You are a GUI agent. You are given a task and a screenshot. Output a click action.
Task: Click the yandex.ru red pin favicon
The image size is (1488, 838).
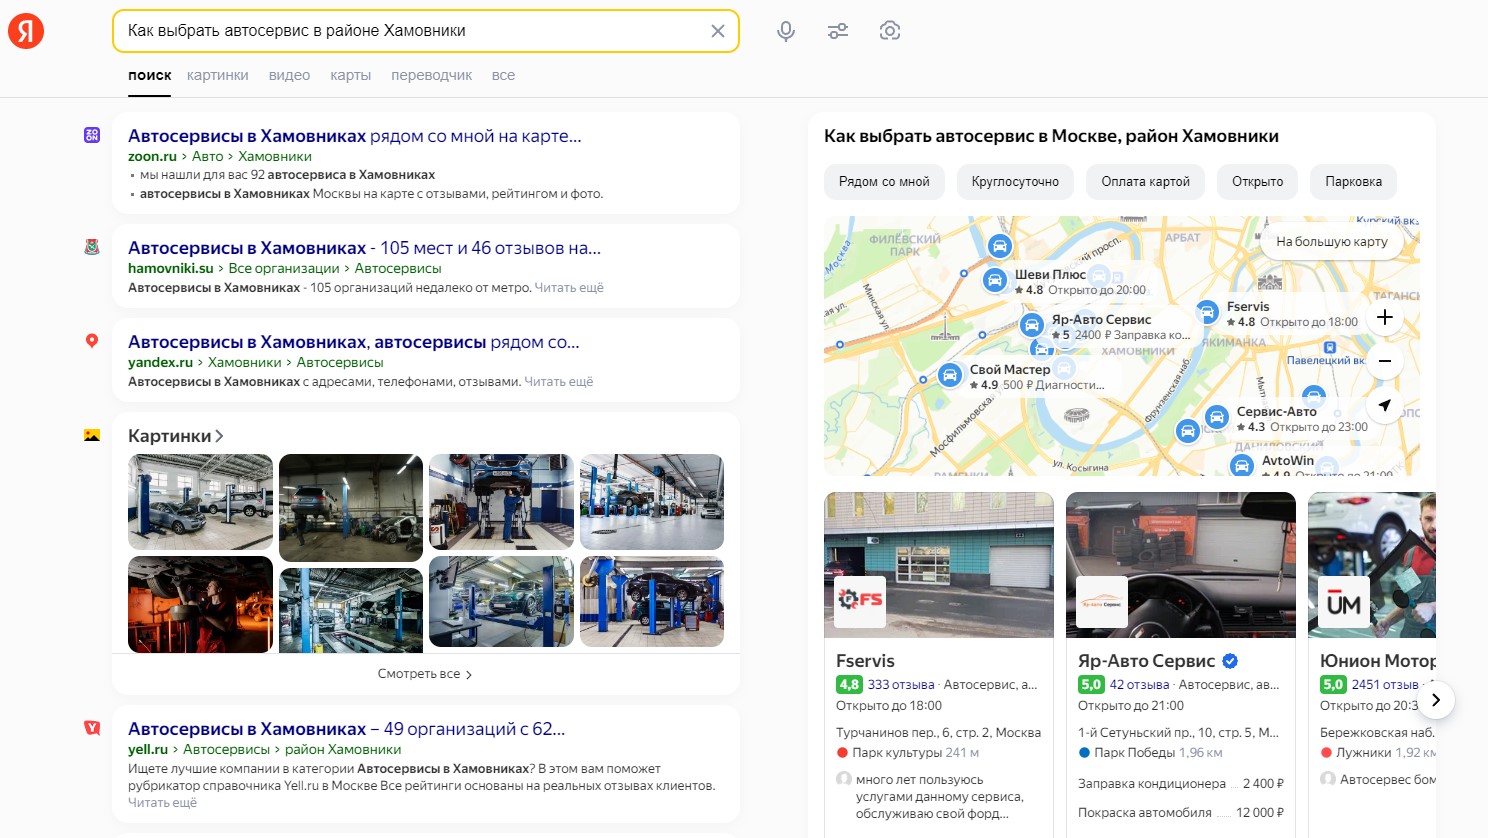pos(92,341)
